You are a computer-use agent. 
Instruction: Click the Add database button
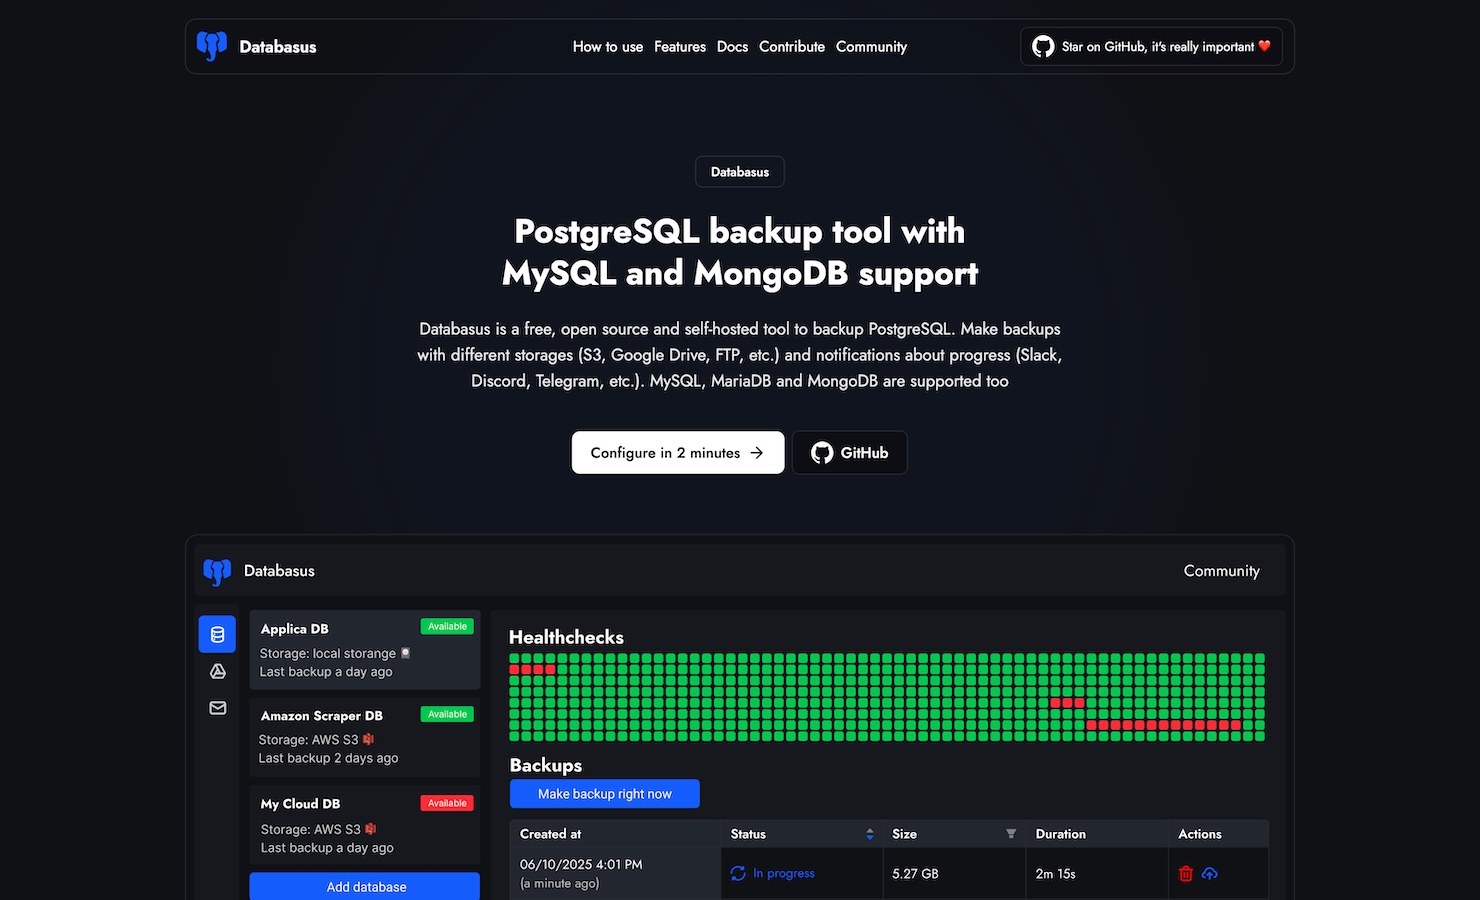pos(365,886)
